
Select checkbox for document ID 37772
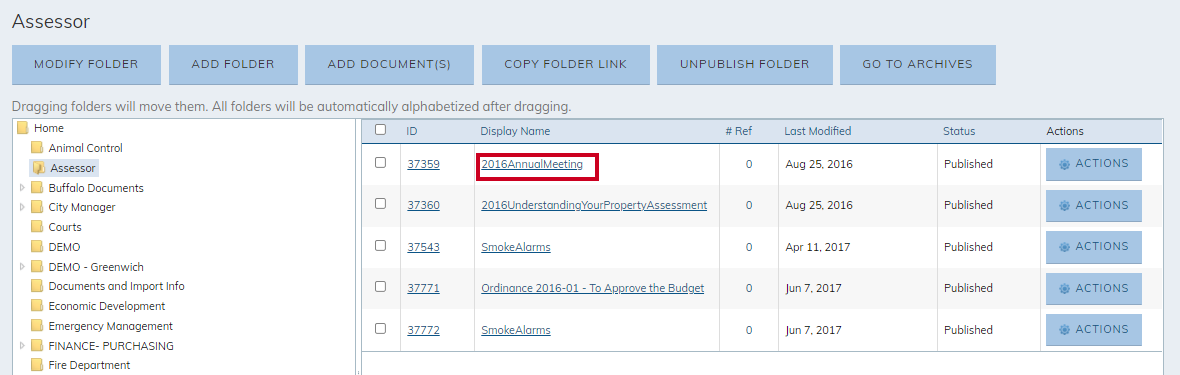pyautogui.click(x=380, y=329)
